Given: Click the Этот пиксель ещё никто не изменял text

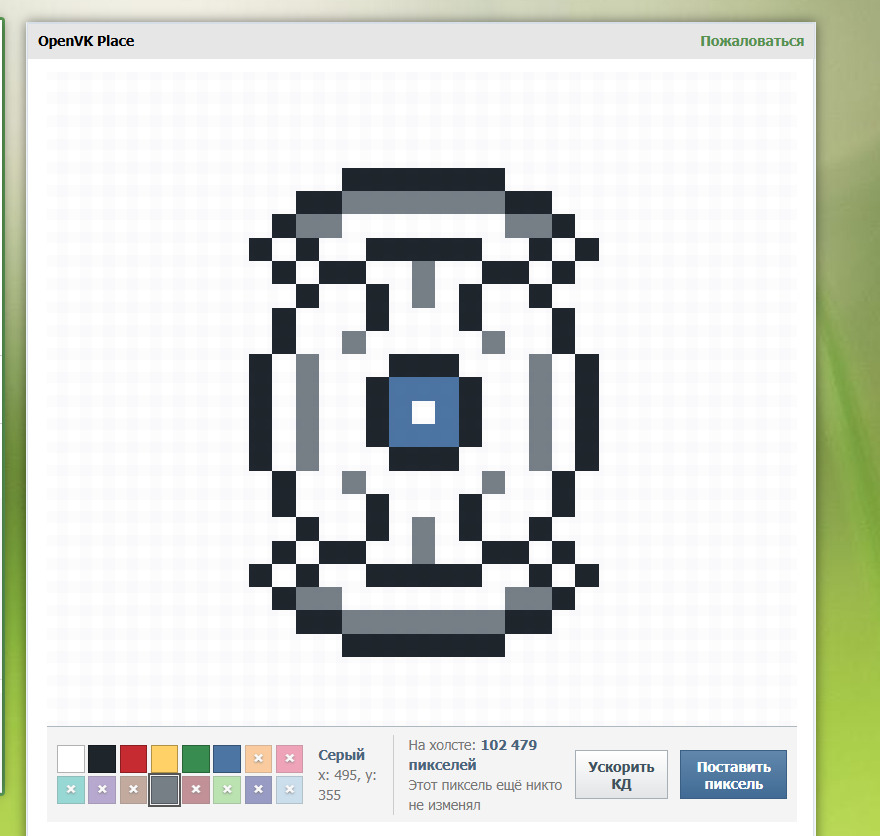Looking at the screenshot, I should point(485,795).
